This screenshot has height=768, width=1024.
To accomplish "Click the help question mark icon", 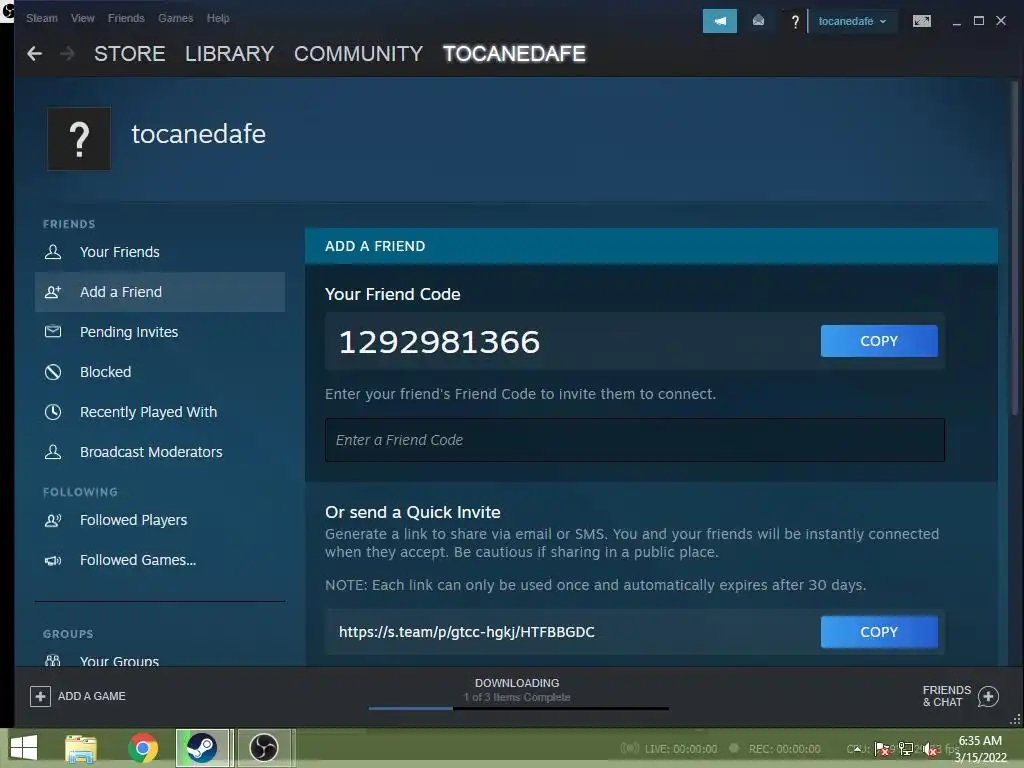I will click(795, 22).
